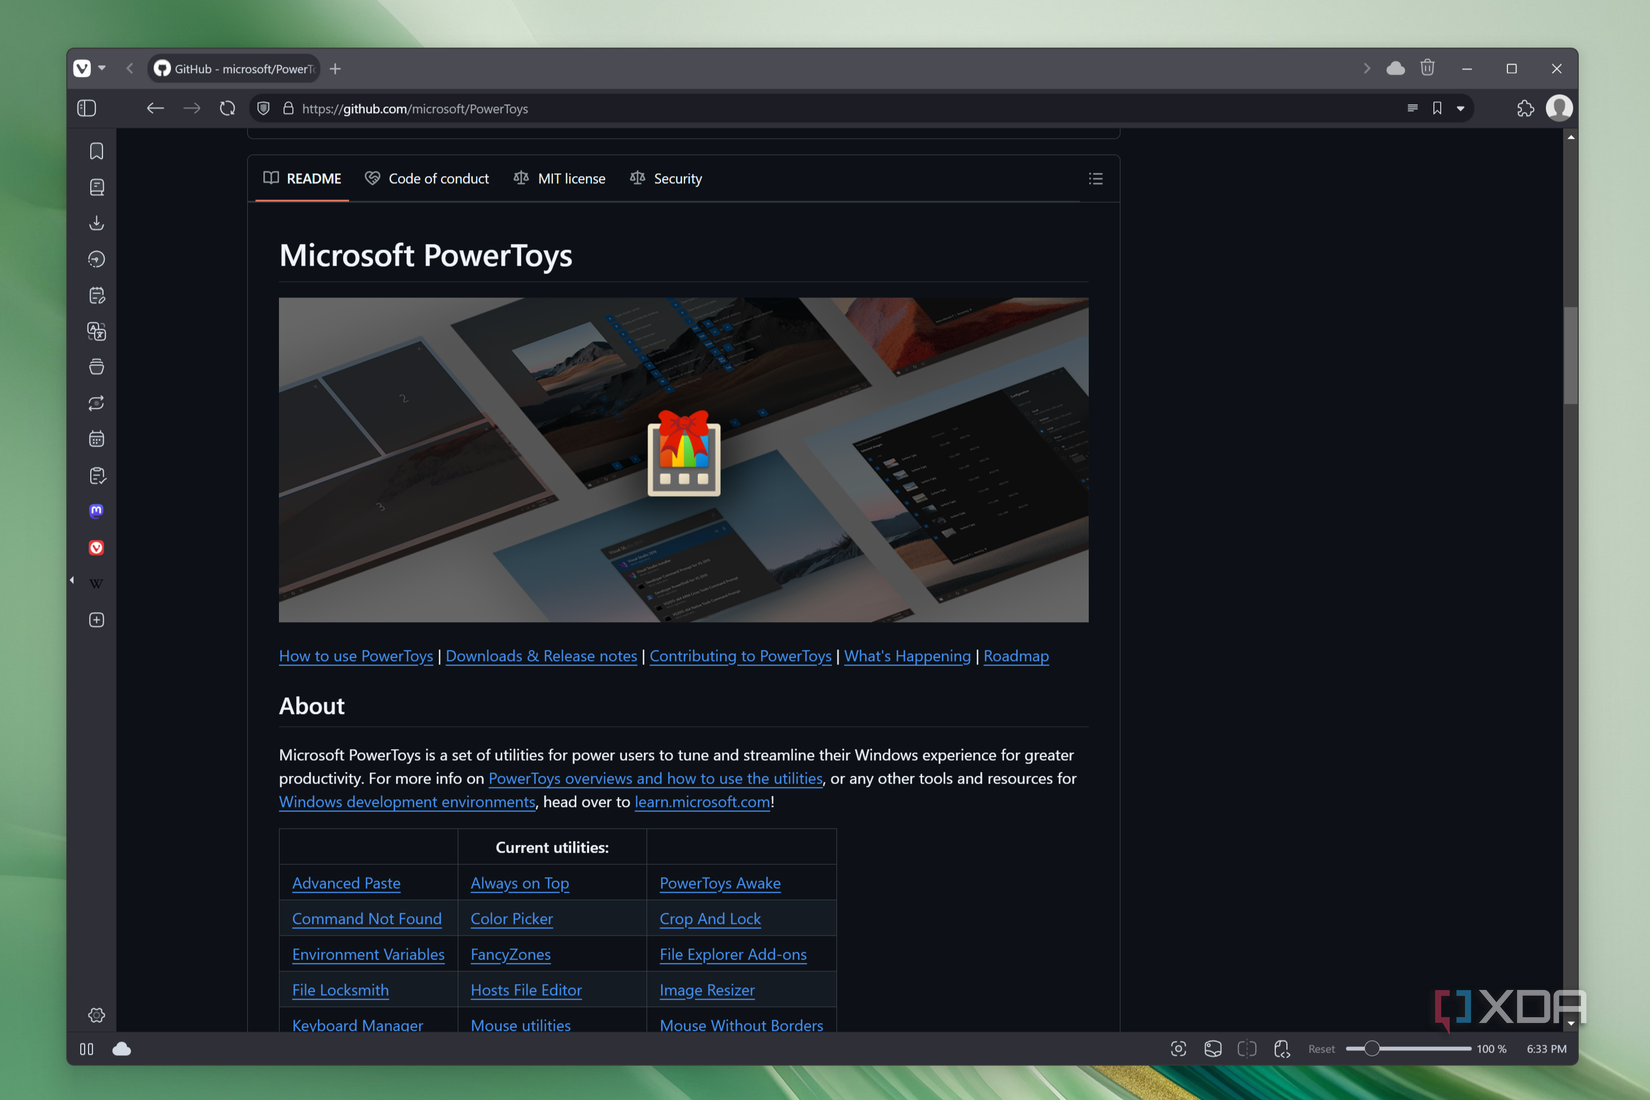Open the Translate panel
1650x1100 pixels.
[96, 331]
